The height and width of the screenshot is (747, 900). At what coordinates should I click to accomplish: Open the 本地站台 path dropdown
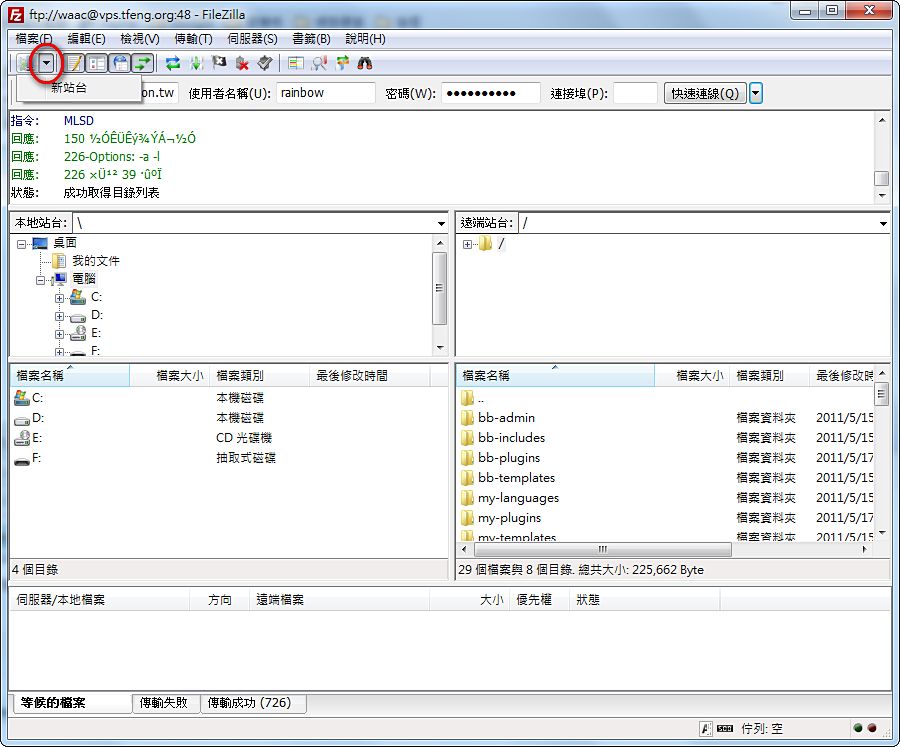pyautogui.click(x=441, y=223)
